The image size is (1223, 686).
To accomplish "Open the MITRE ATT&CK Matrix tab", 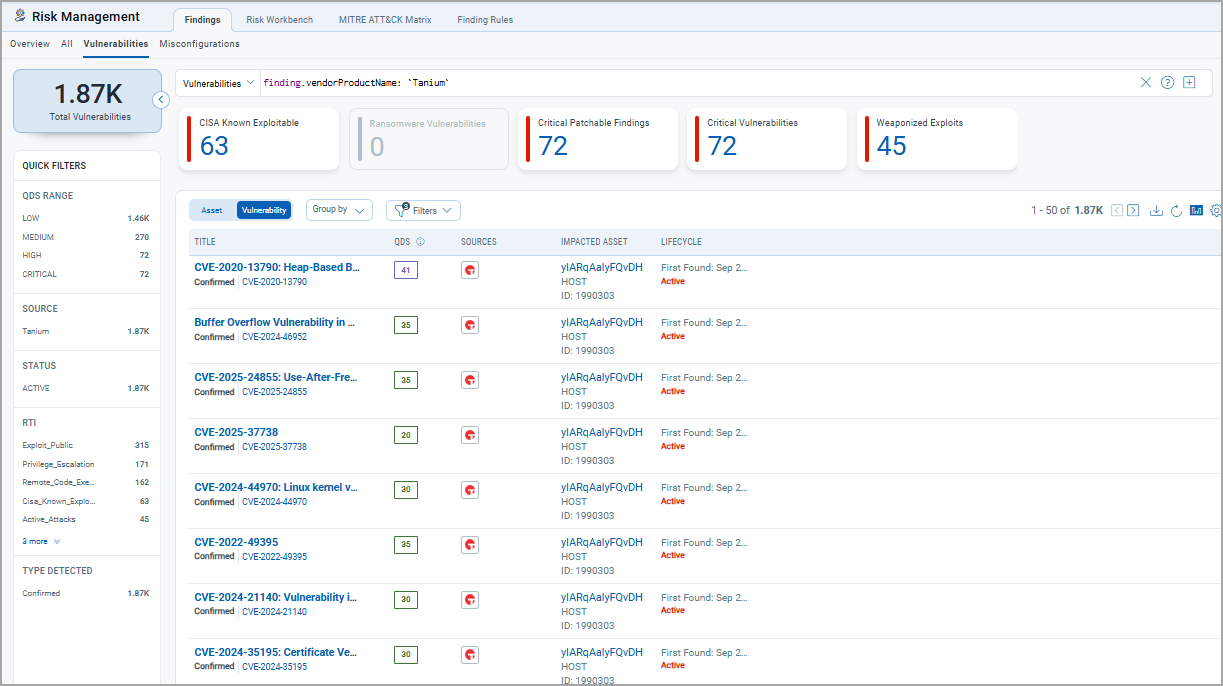I will [x=385, y=20].
